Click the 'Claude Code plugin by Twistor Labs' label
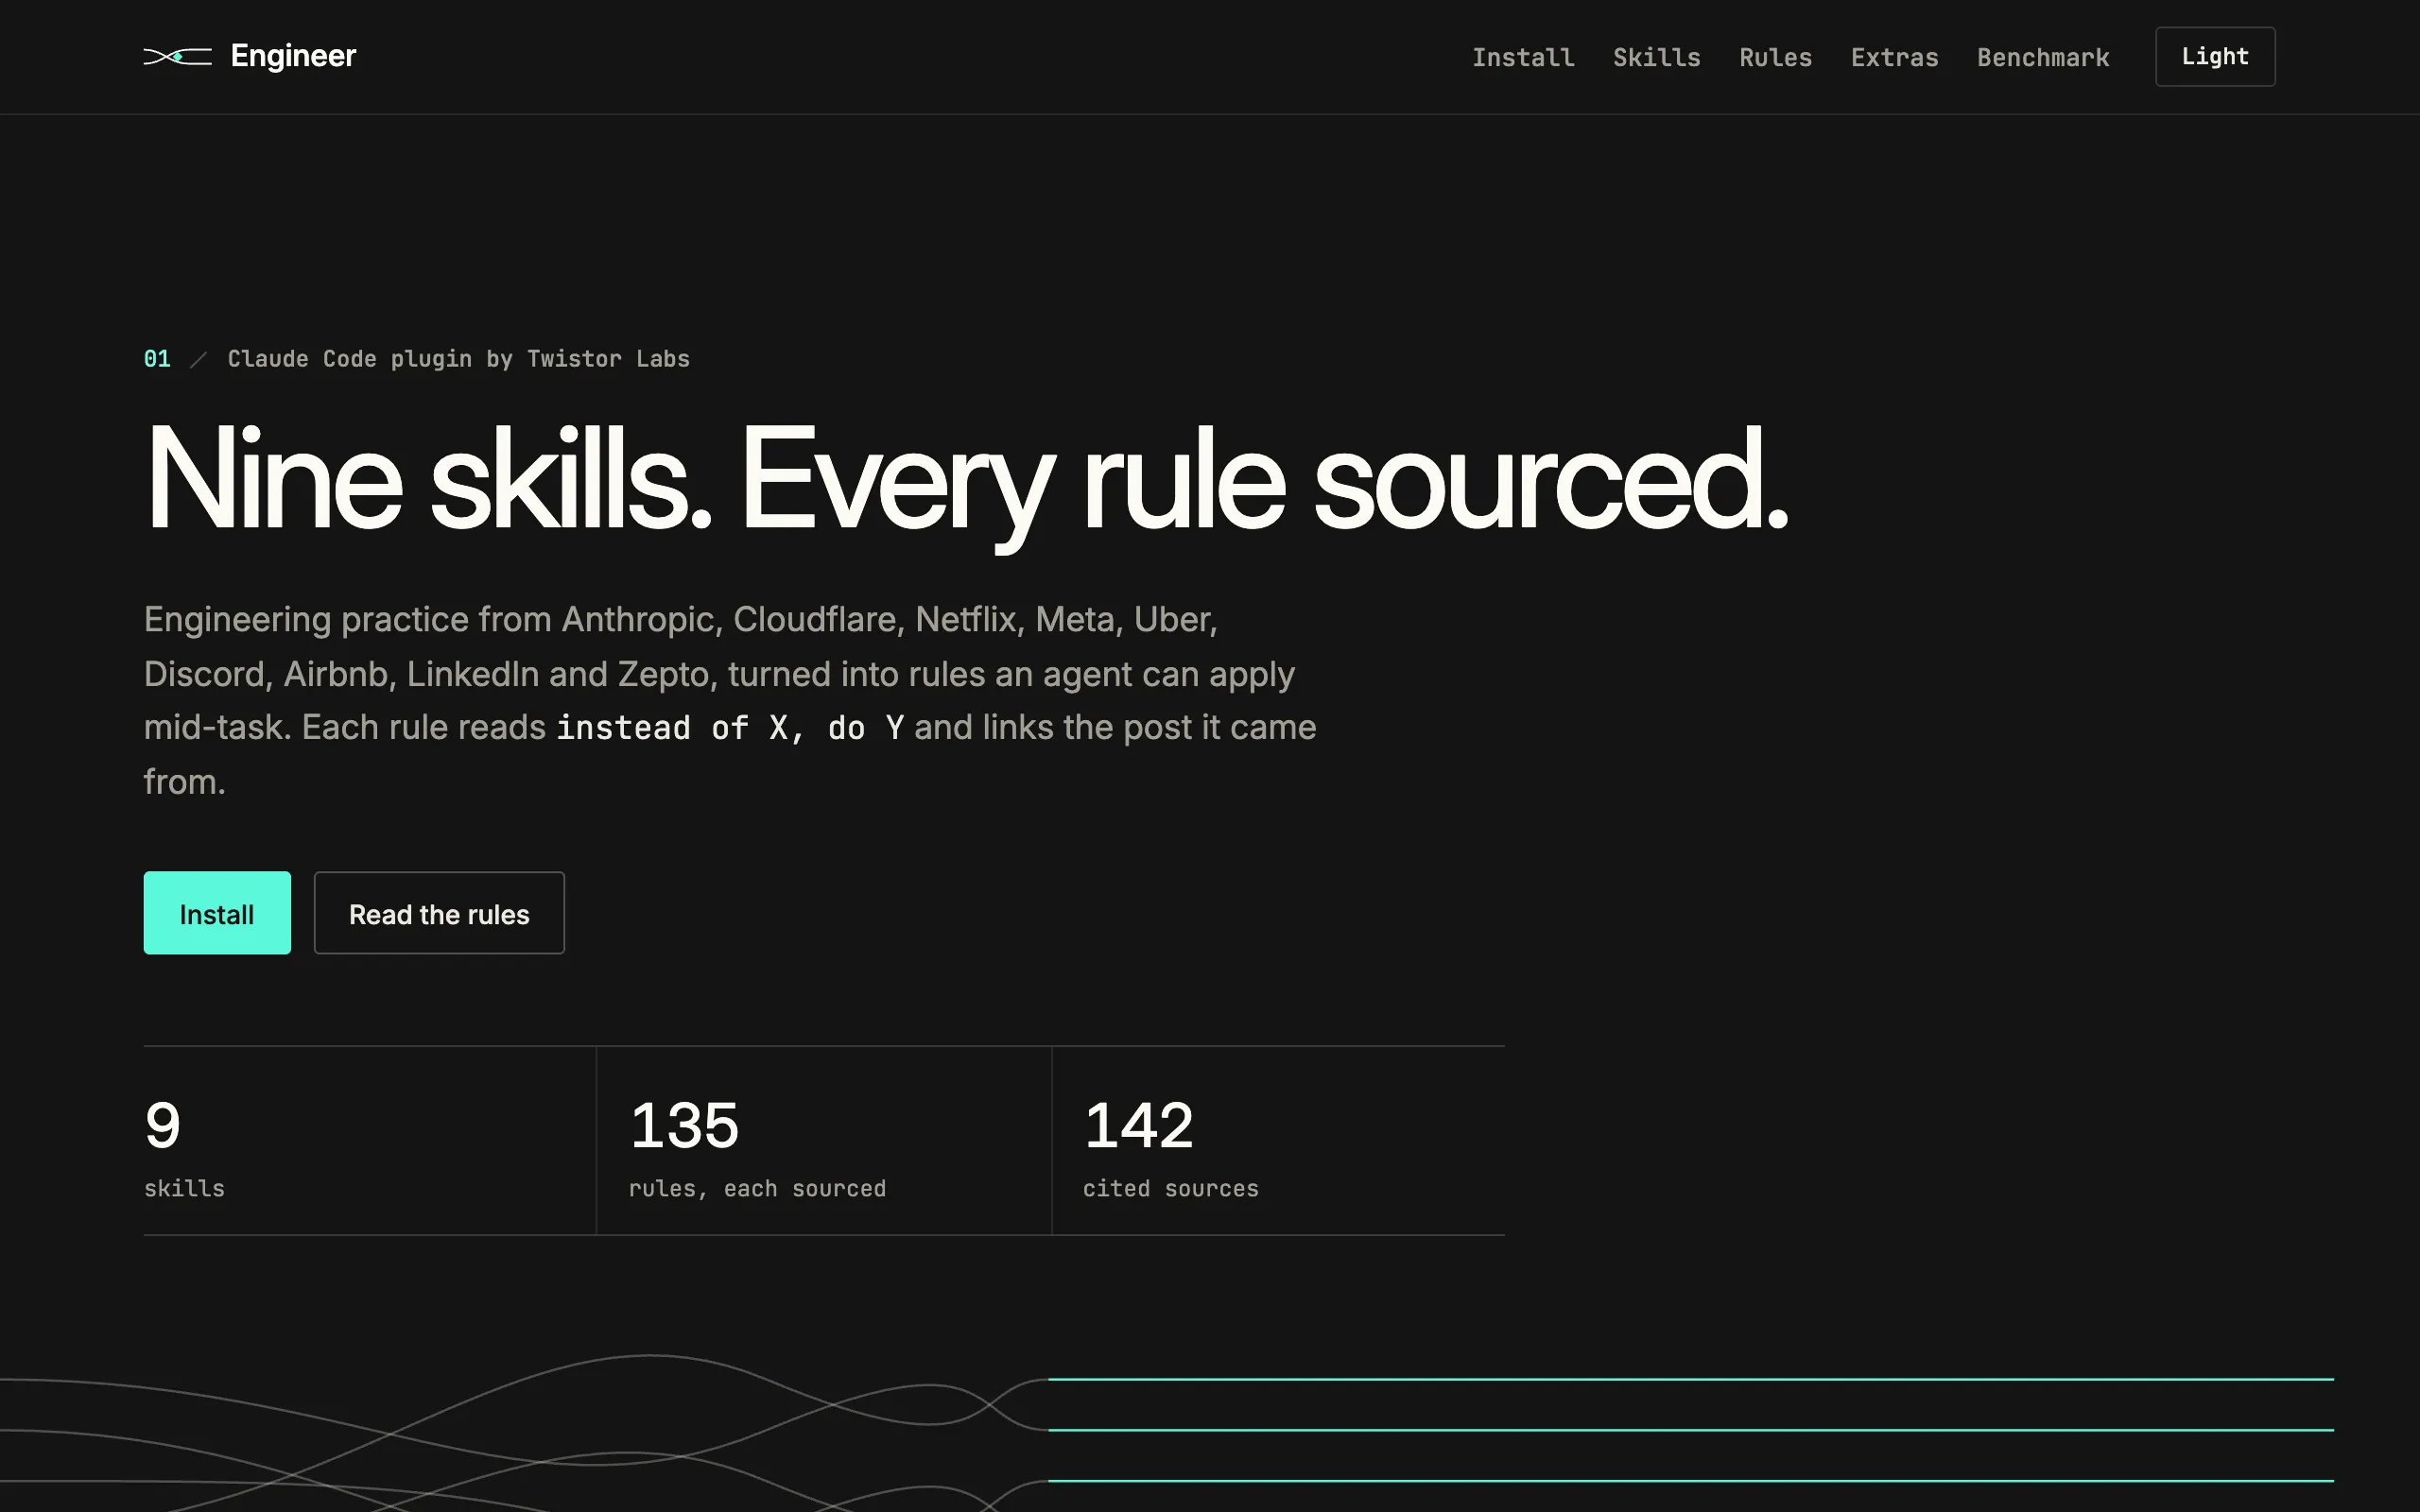Viewport: 2420px width, 1512px height. [458, 359]
